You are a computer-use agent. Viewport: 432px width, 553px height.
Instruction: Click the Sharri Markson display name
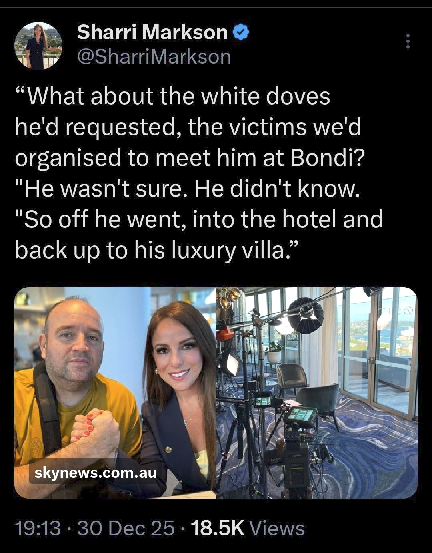152,32
